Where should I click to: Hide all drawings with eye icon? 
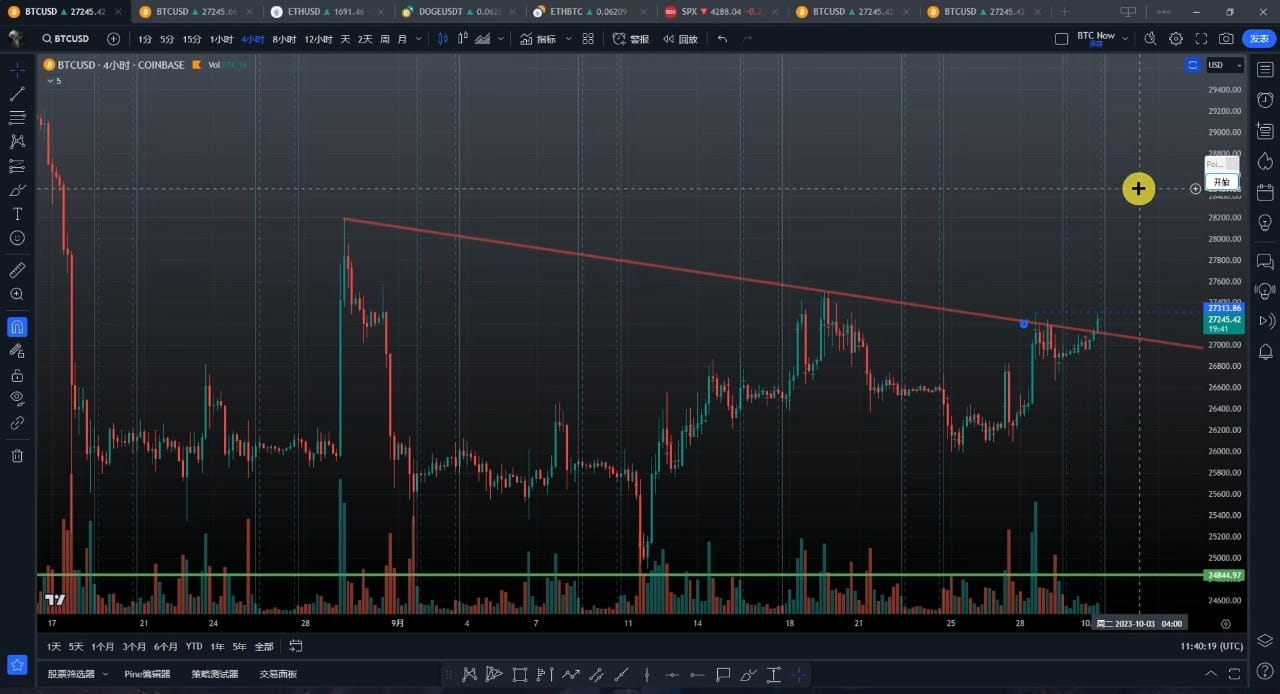[x=17, y=399]
